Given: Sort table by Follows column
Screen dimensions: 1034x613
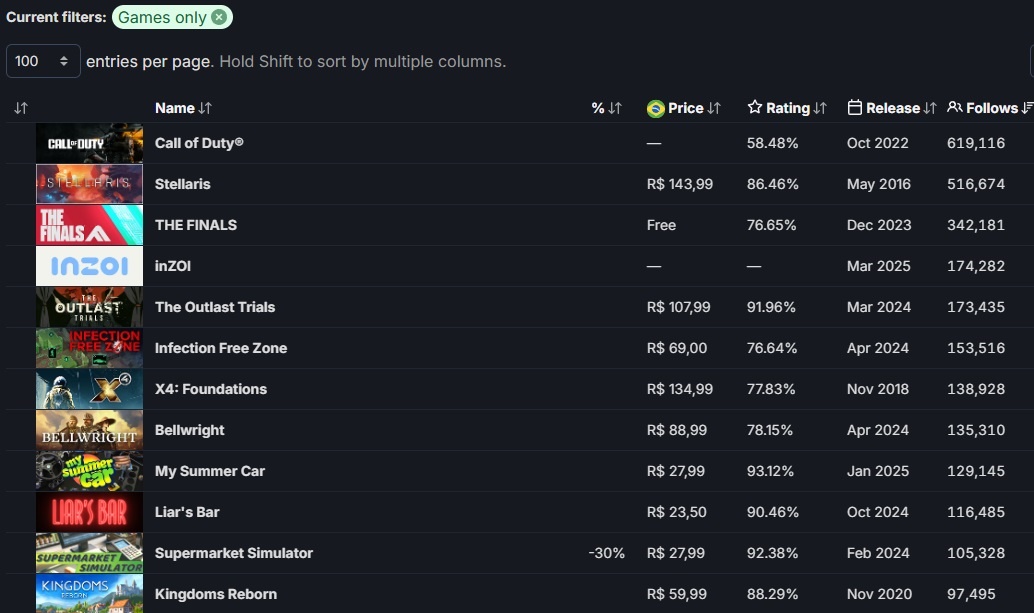Looking at the screenshot, I should click(x=990, y=108).
